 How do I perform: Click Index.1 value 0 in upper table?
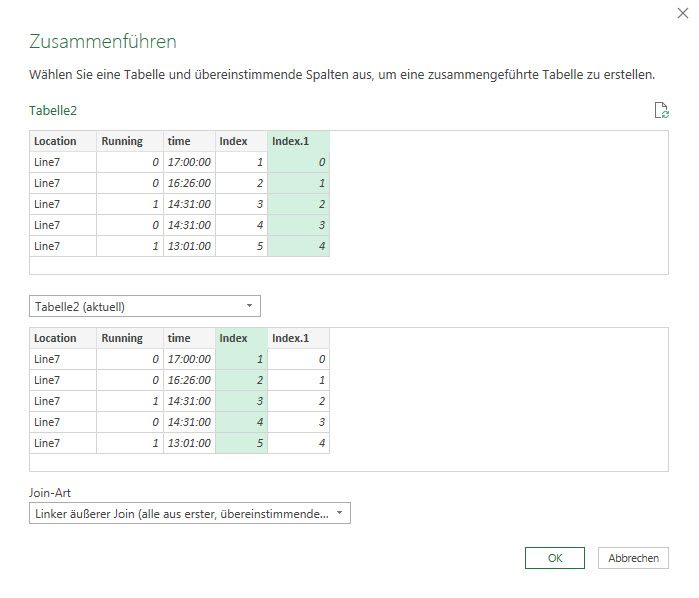(298, 162)
